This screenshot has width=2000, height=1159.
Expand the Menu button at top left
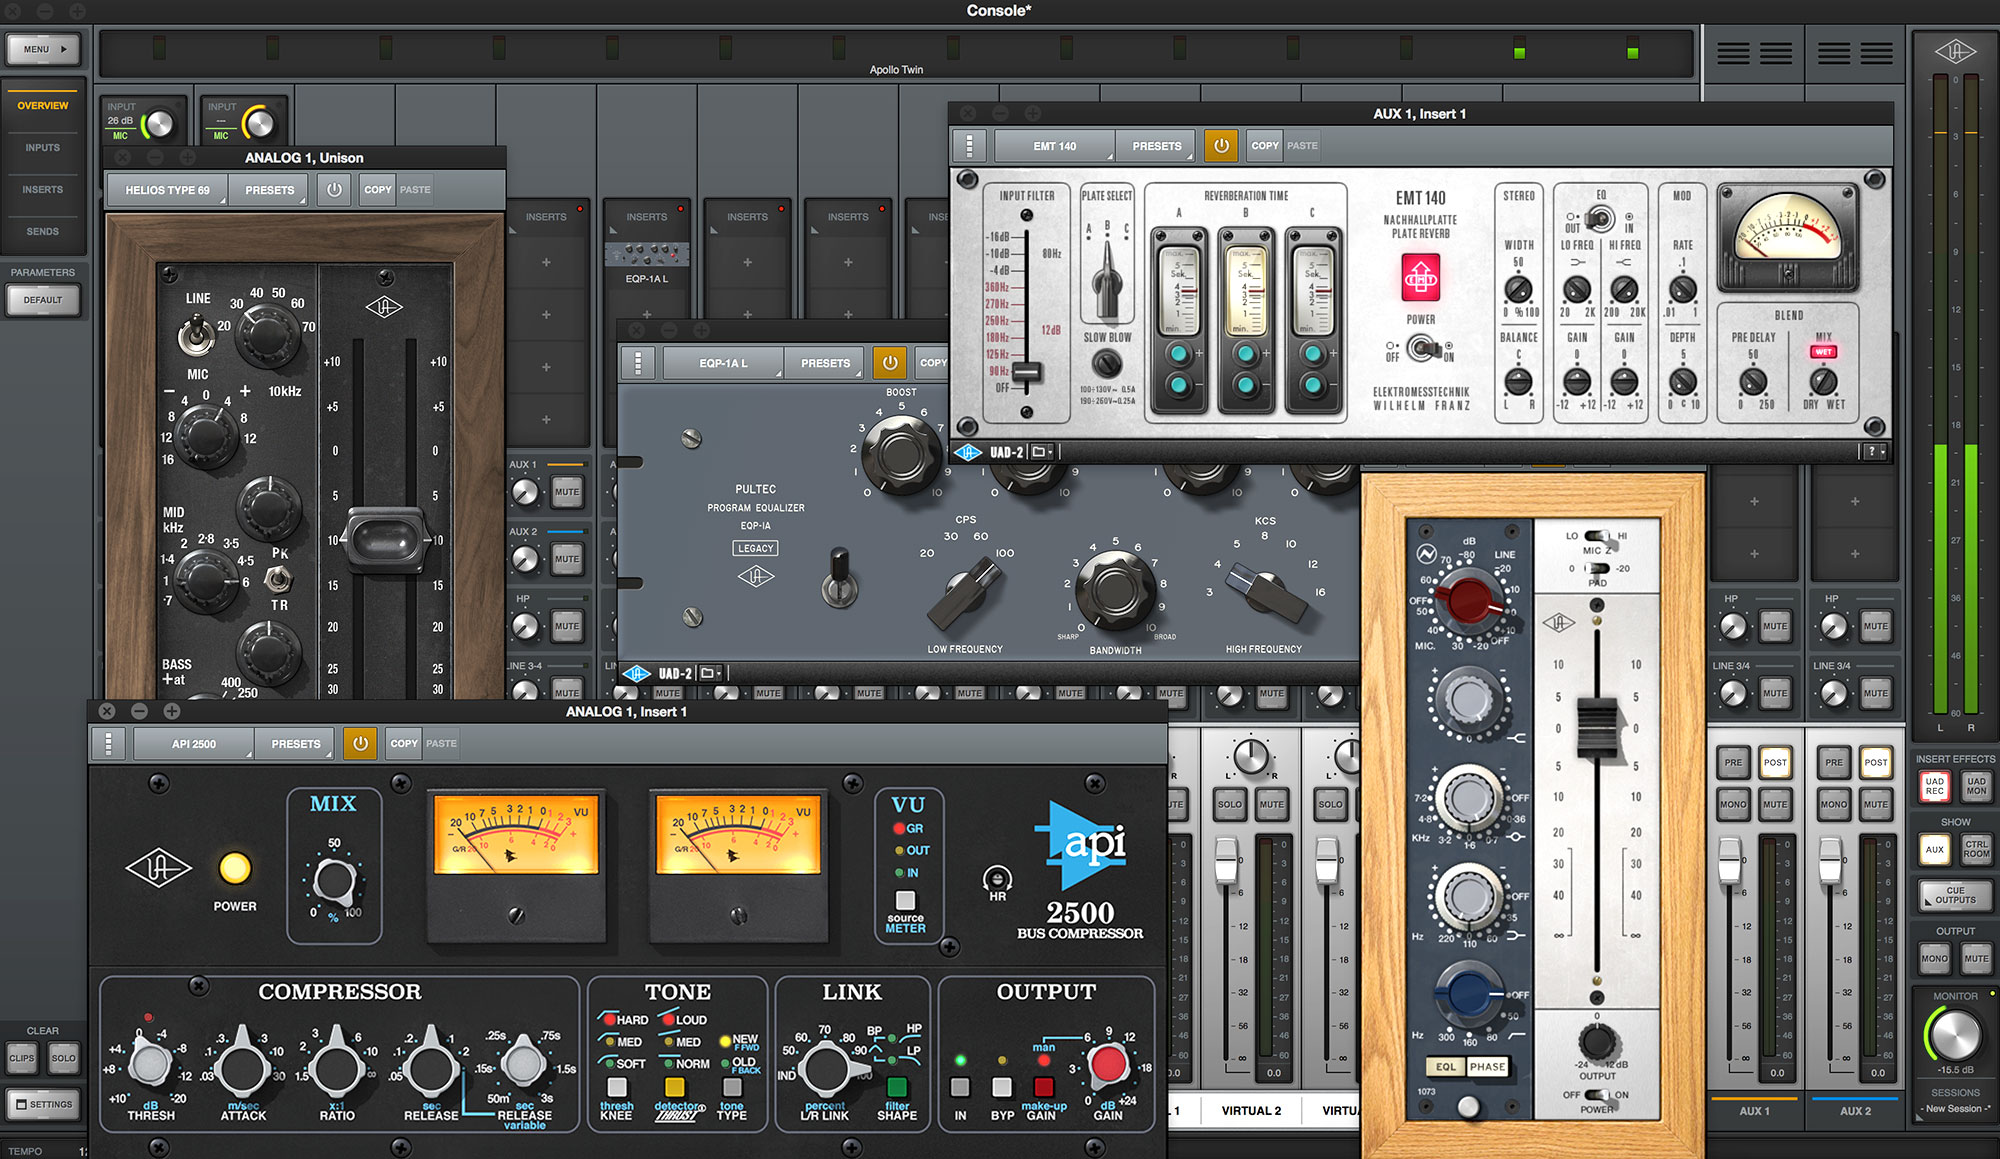(44, 49)
